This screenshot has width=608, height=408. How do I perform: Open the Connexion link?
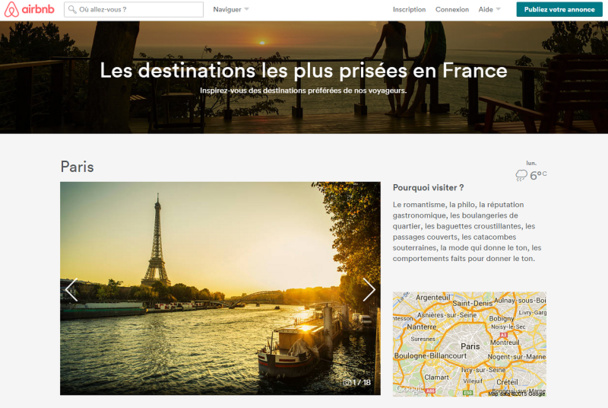(452, 9)
